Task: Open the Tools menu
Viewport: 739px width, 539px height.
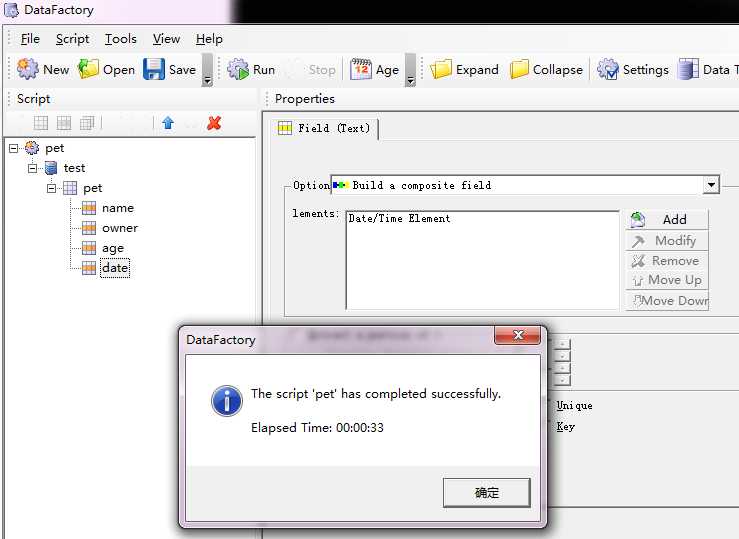Action: (121, 39)
